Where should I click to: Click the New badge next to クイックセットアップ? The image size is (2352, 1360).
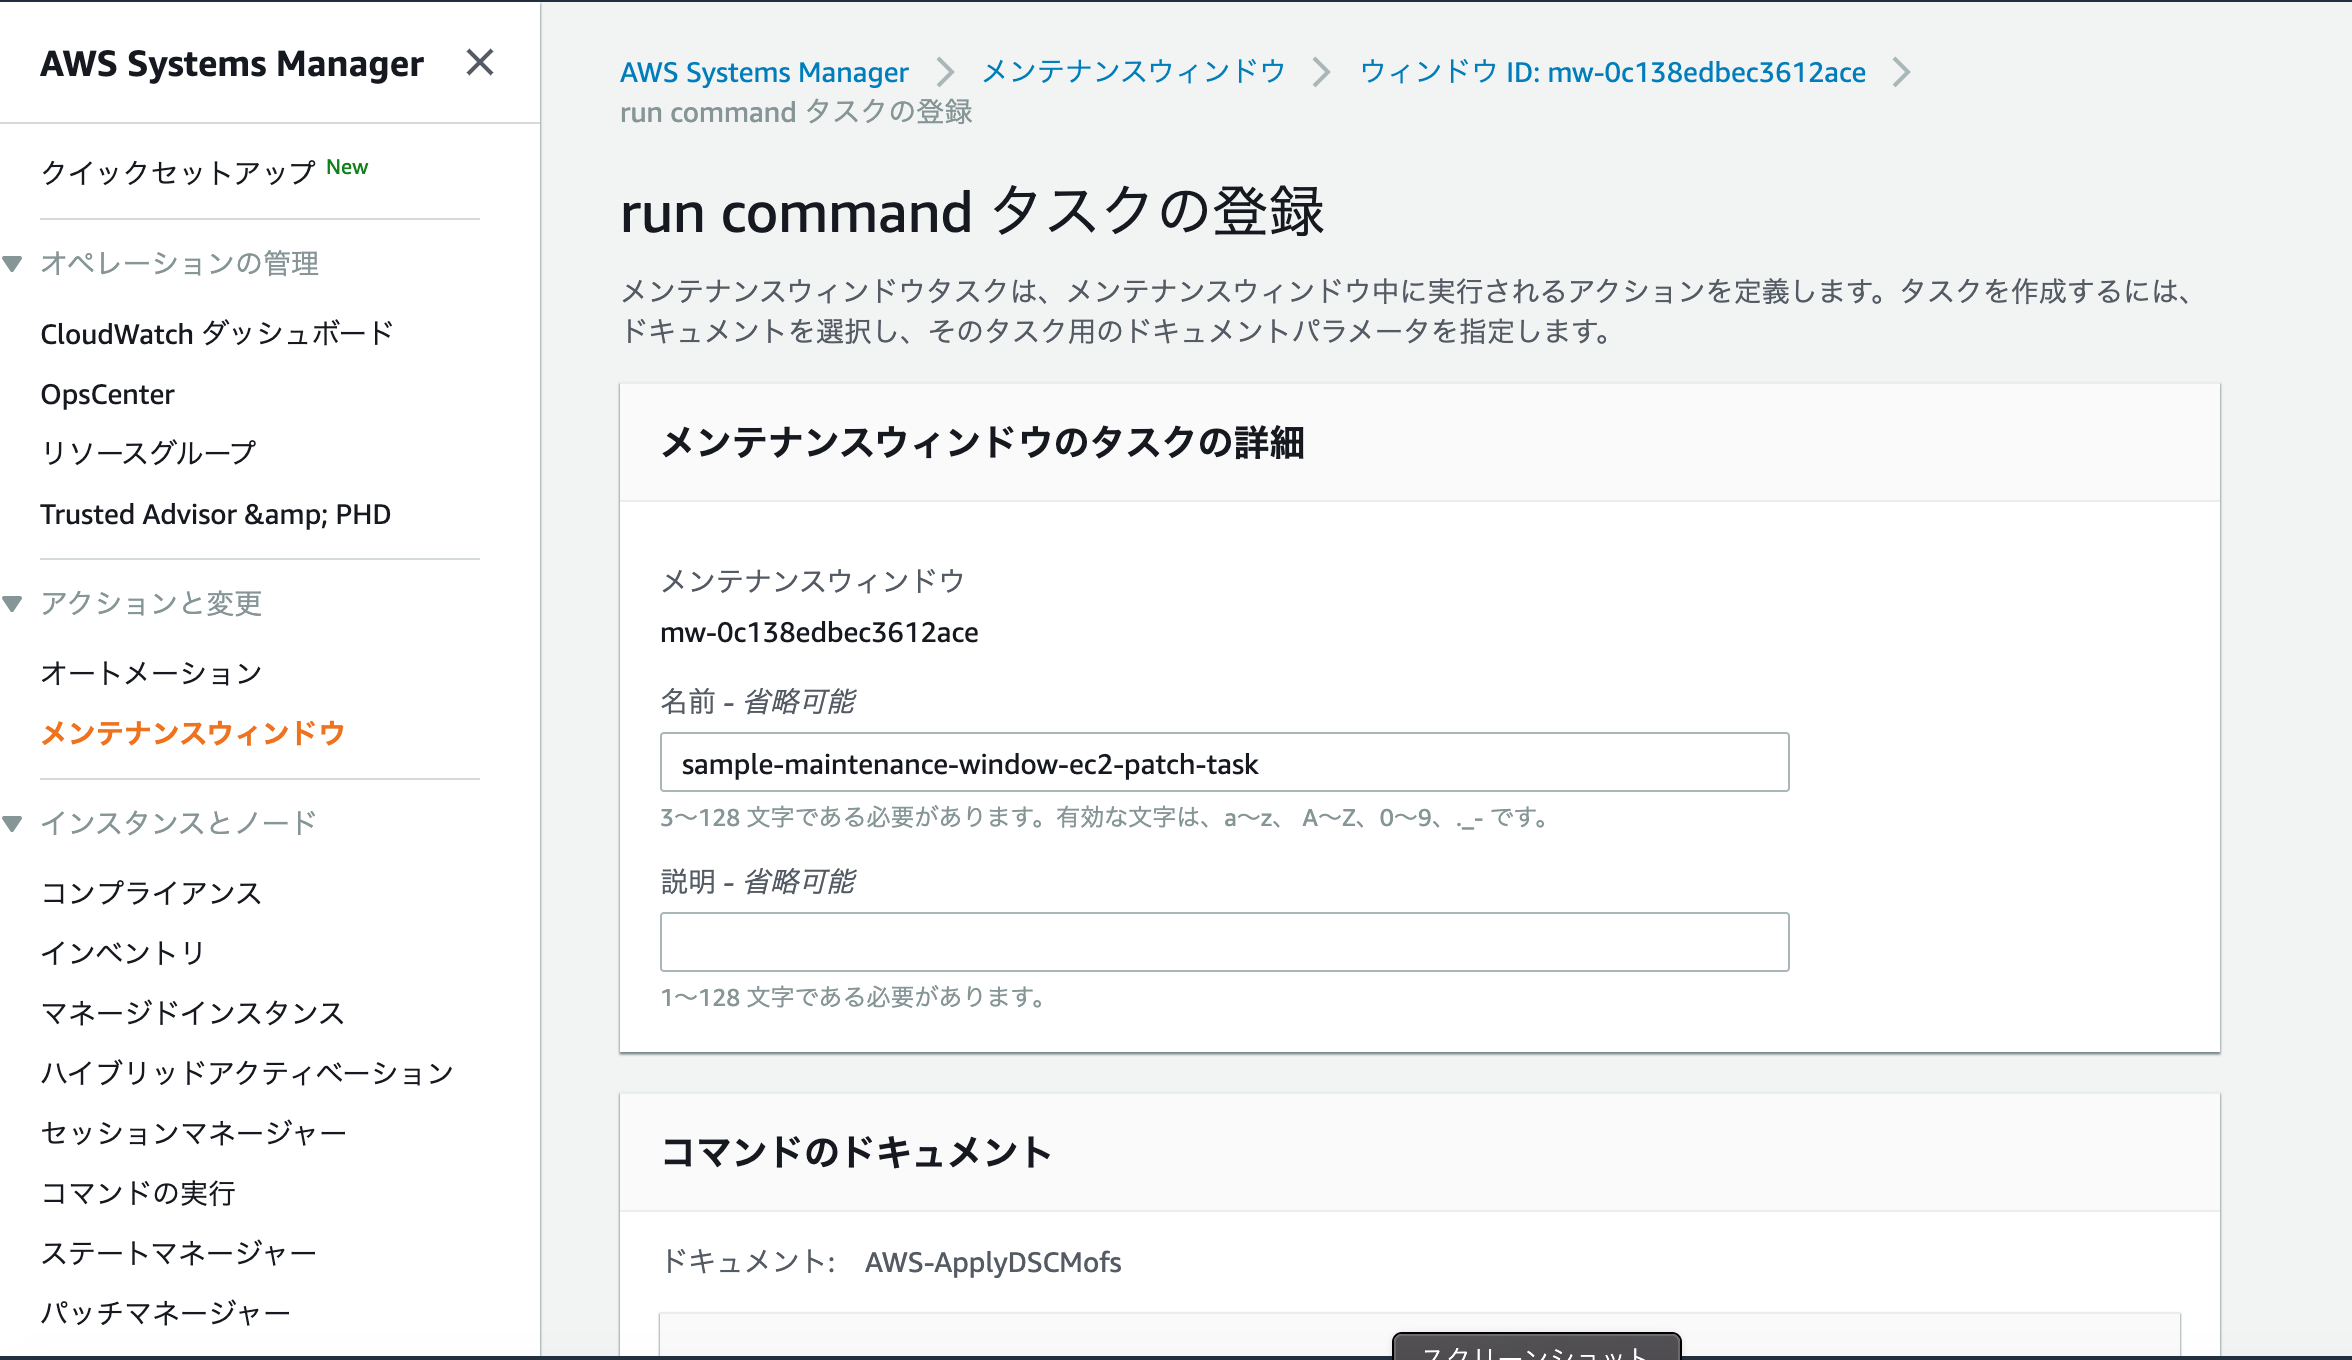pos(347,167)
